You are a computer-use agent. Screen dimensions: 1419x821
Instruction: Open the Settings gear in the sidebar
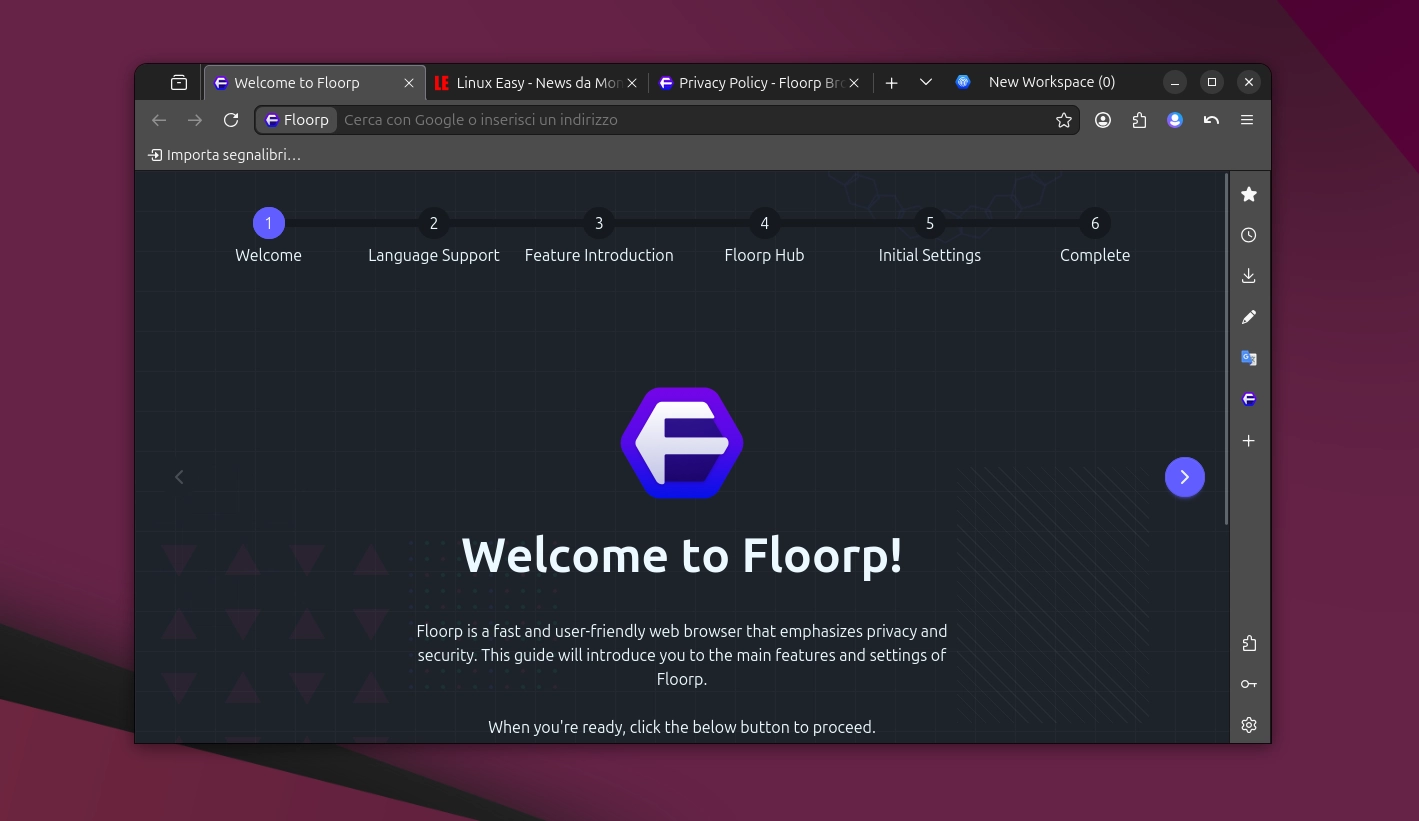(1248, 724)
